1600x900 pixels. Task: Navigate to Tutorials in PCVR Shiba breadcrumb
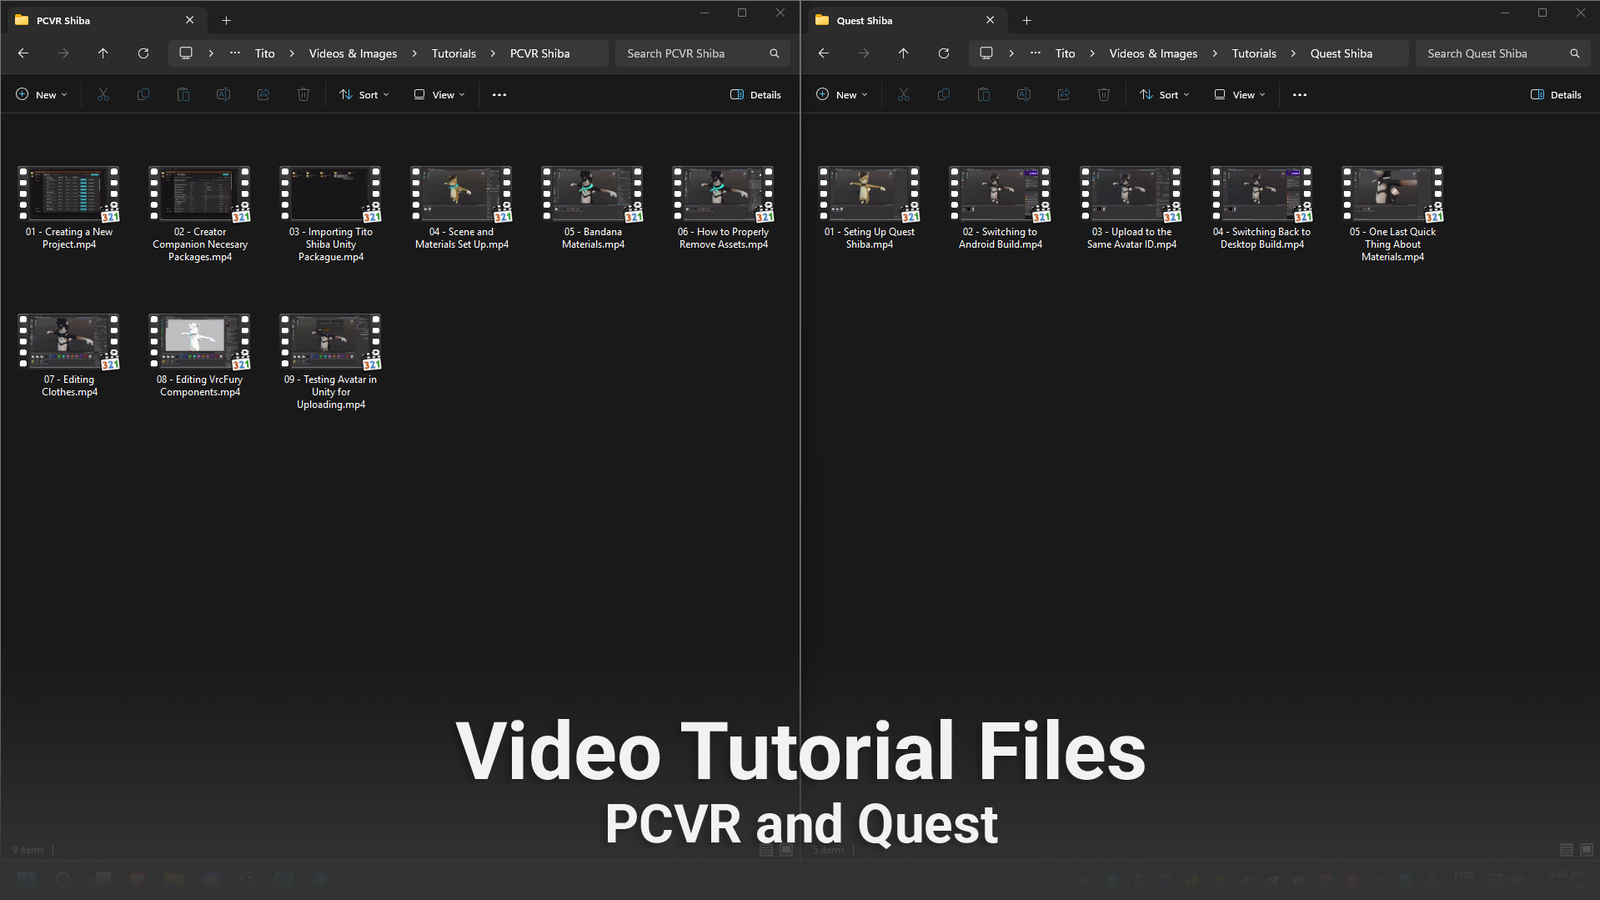tap(453, 54)
